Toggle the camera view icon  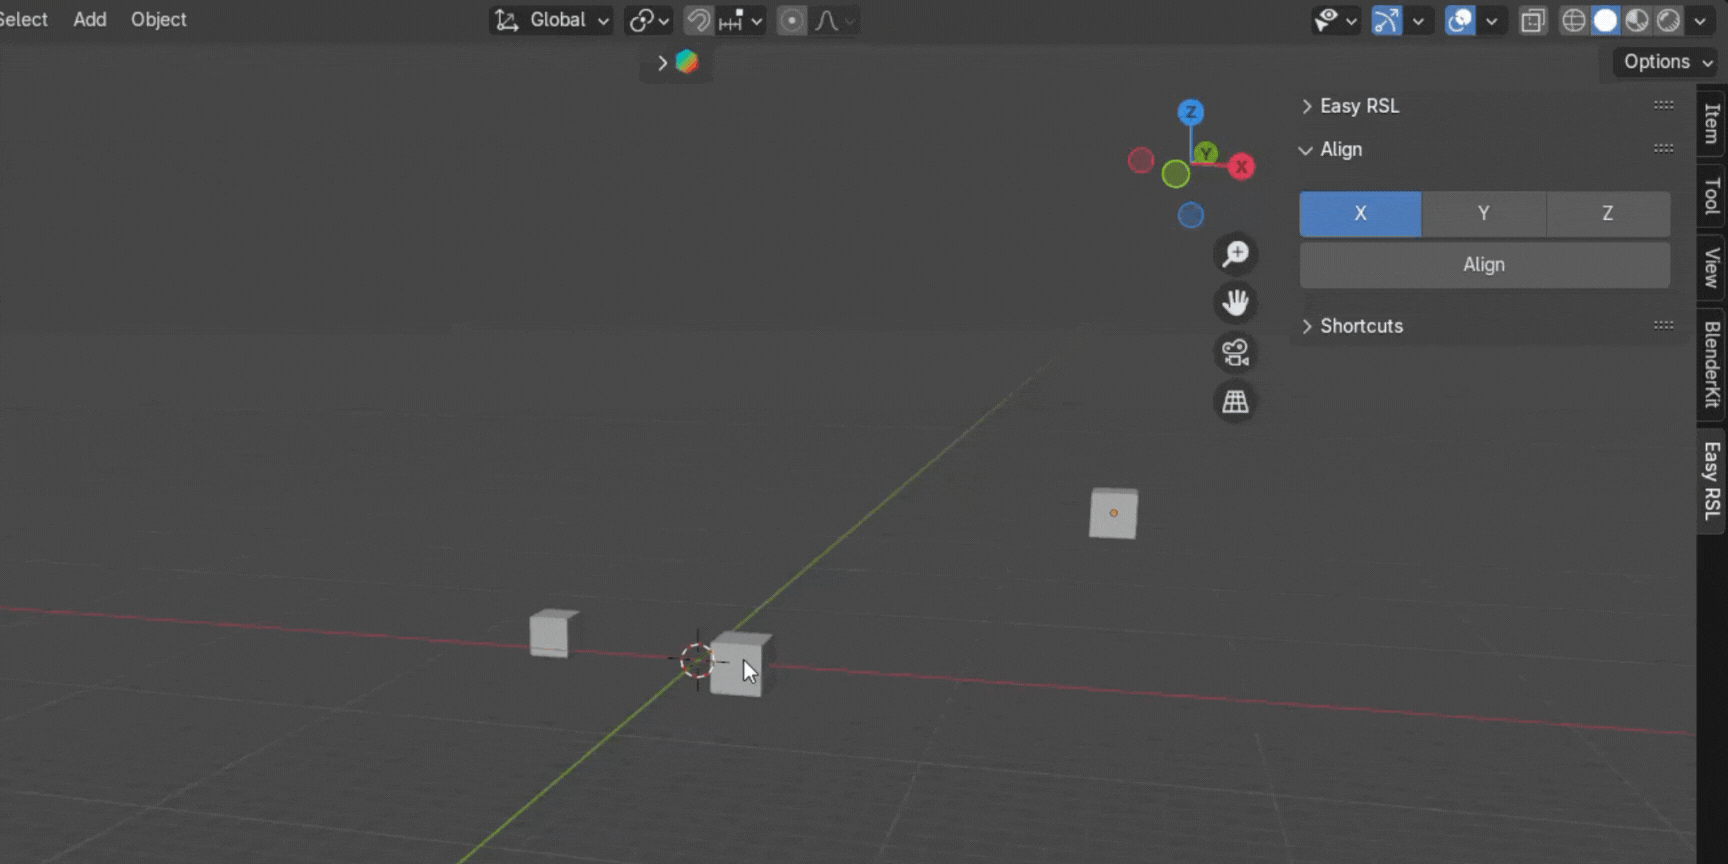click(1236, 352)
